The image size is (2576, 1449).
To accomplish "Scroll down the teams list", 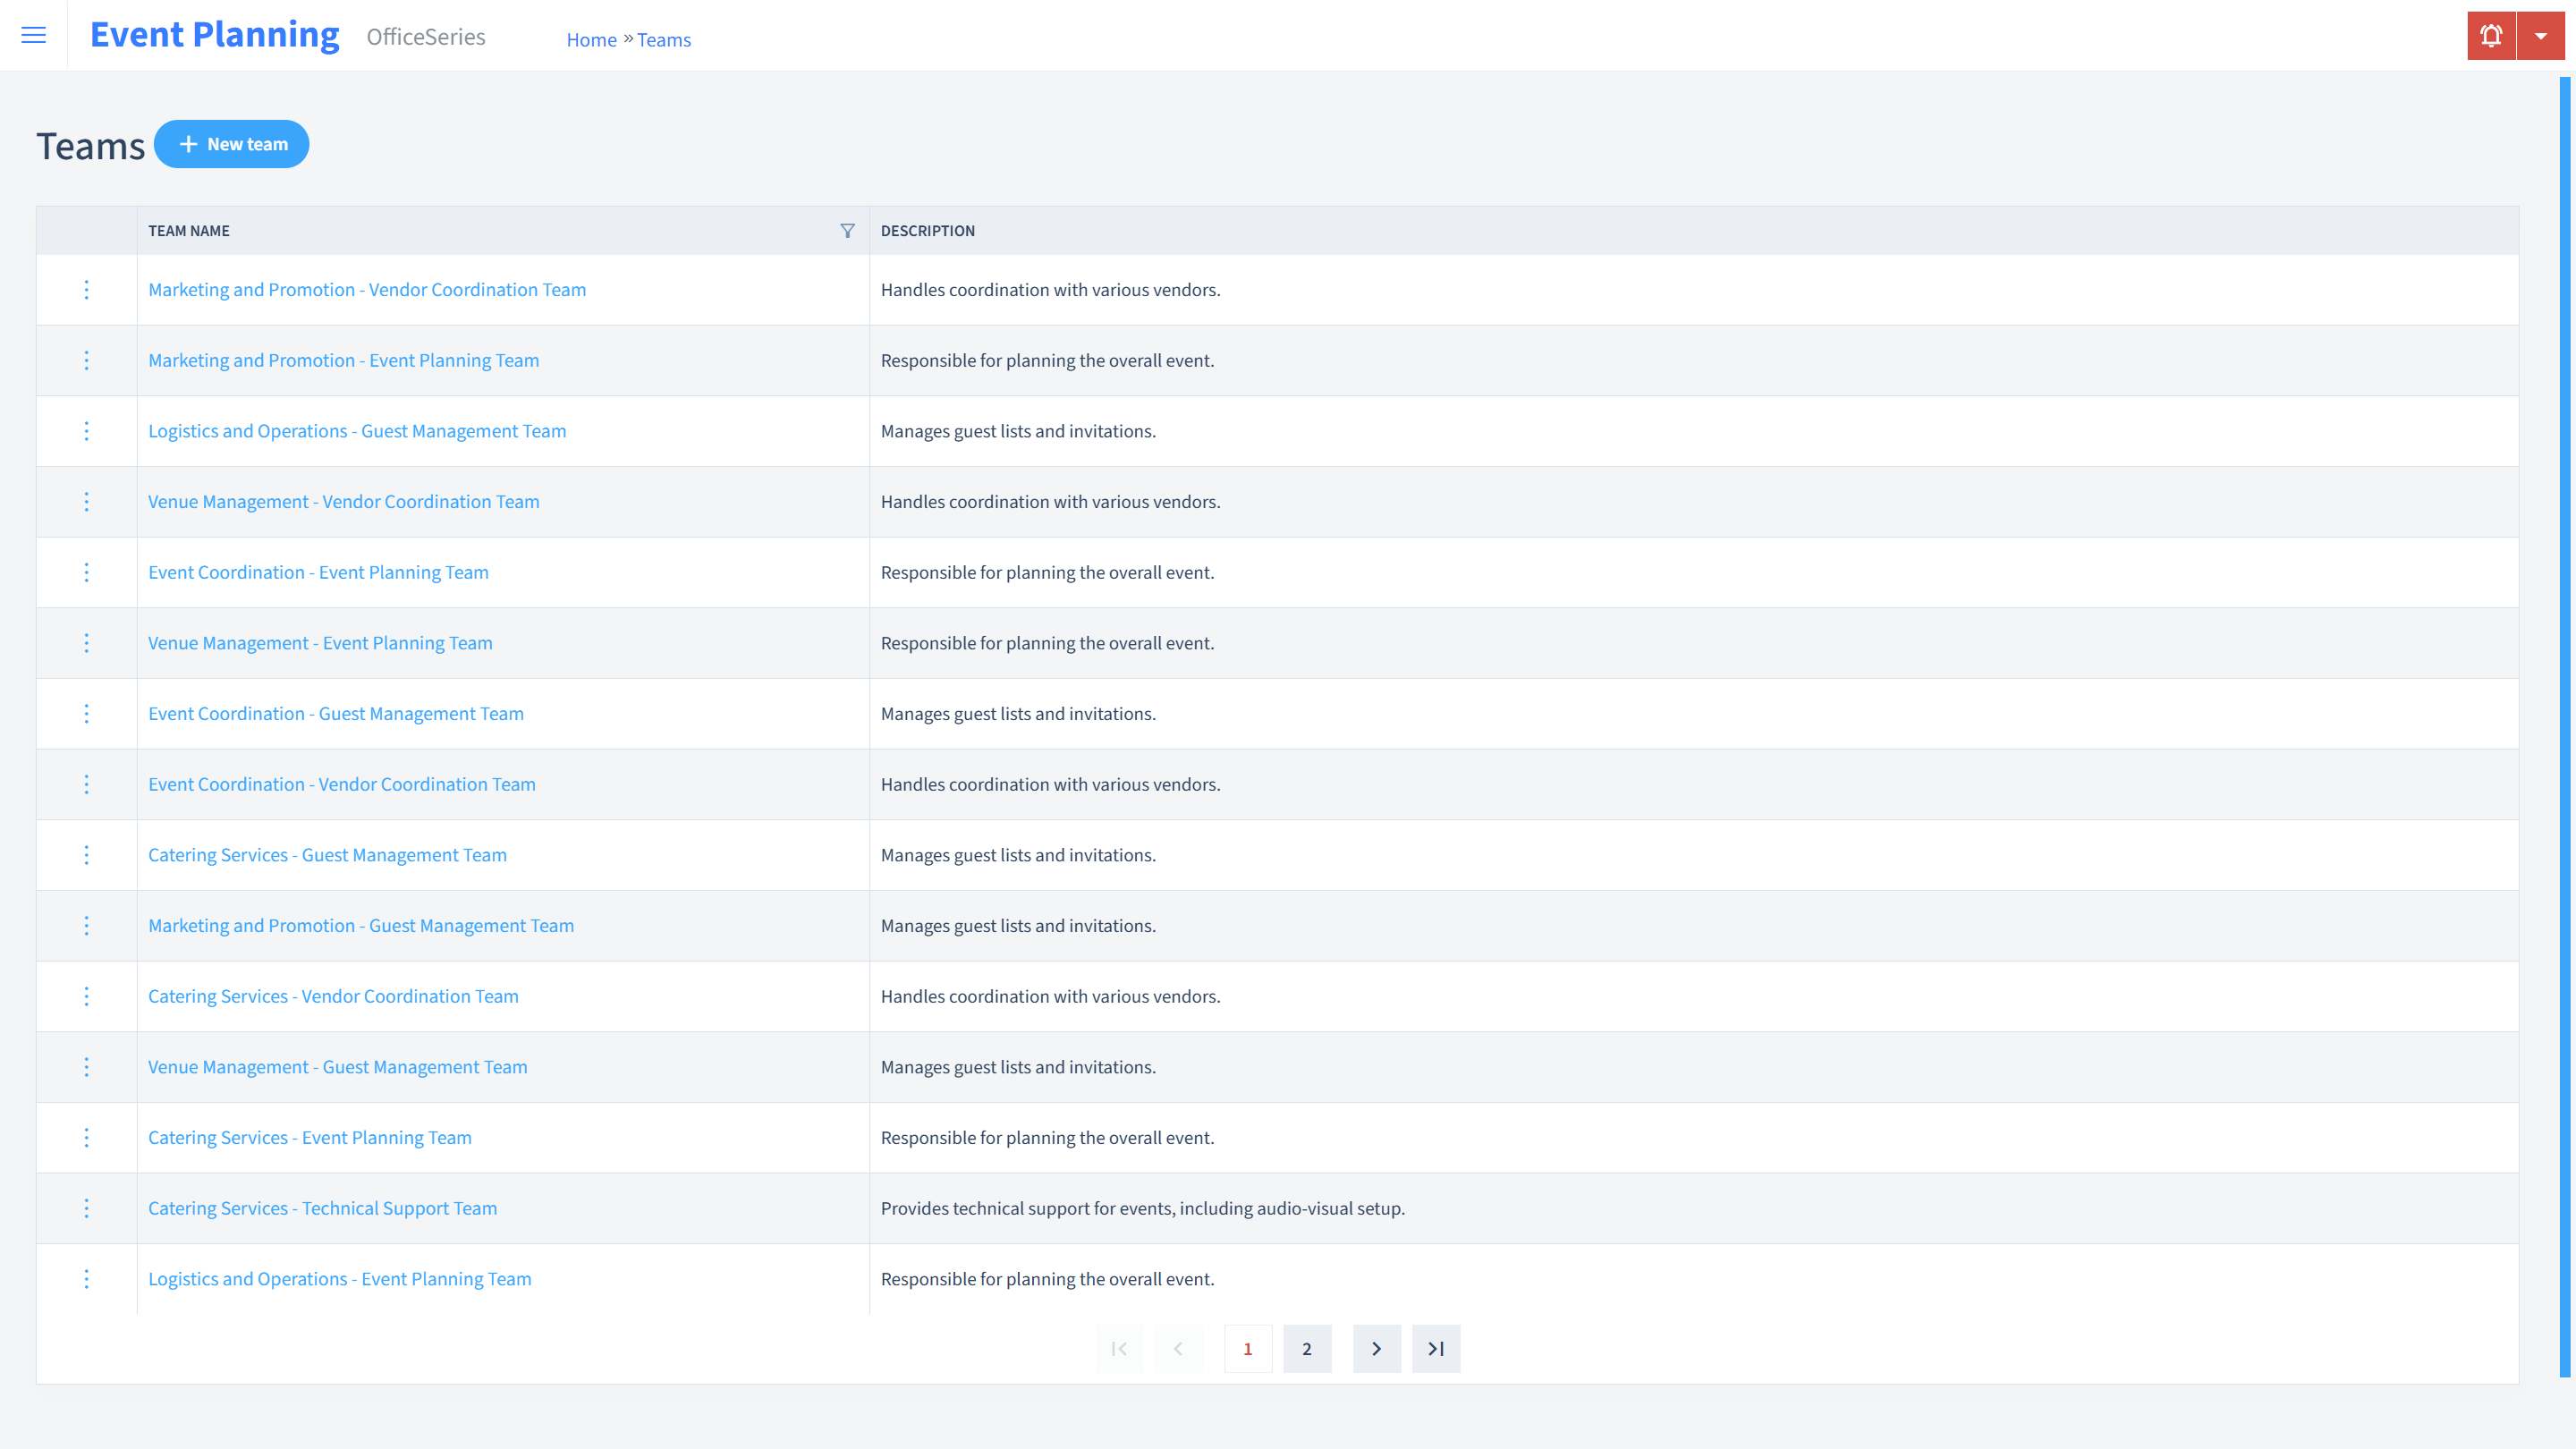I will point(1377,1348).
